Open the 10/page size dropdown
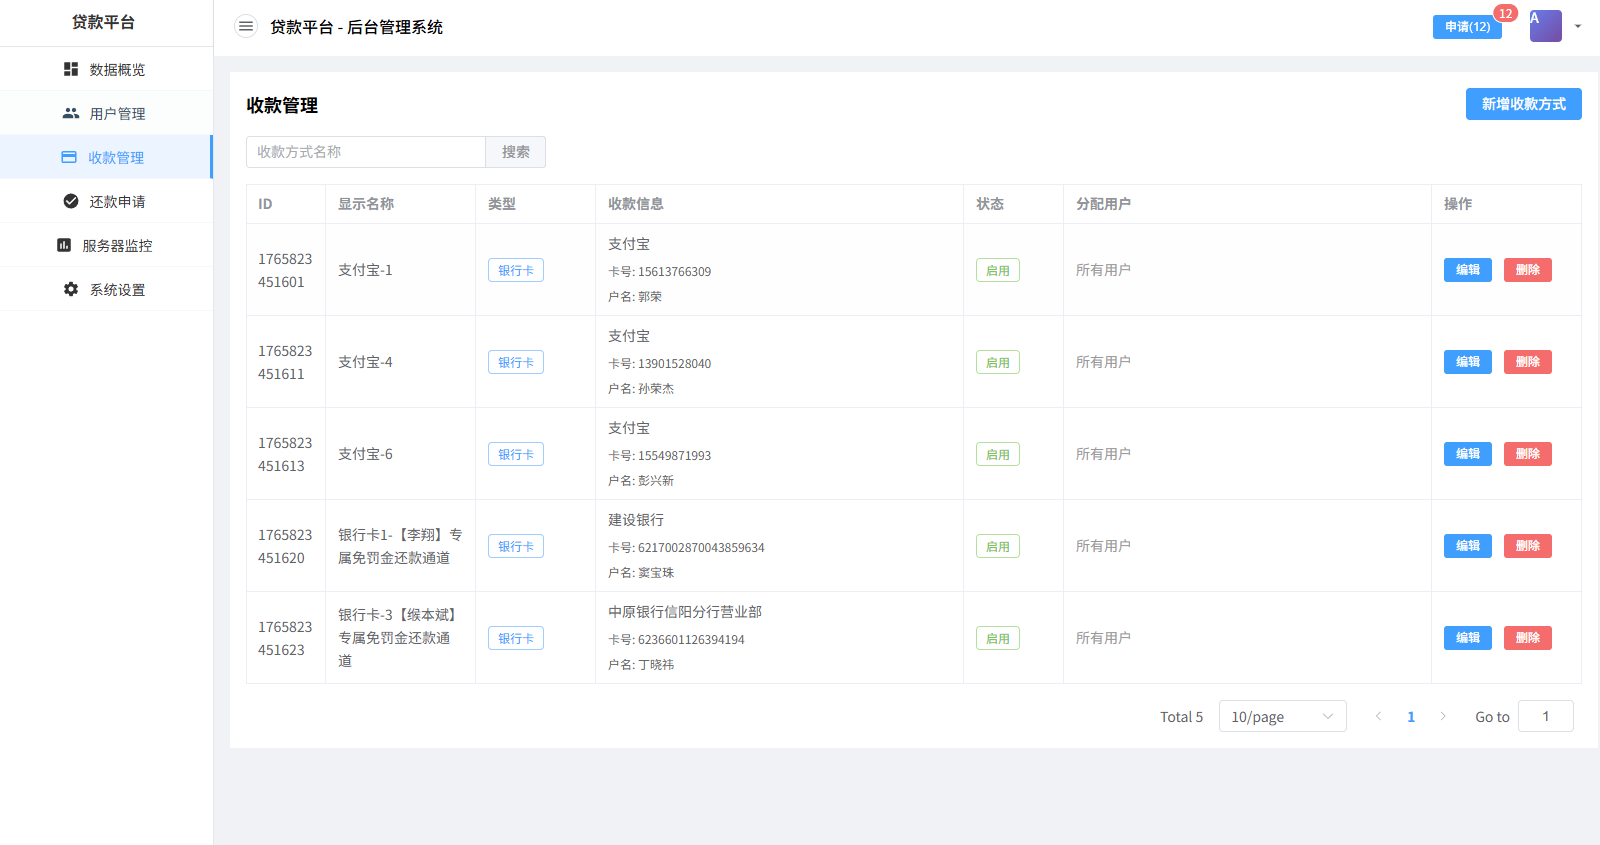Viewport: 1600px width, 845px height. click(x=1282, y=716)
